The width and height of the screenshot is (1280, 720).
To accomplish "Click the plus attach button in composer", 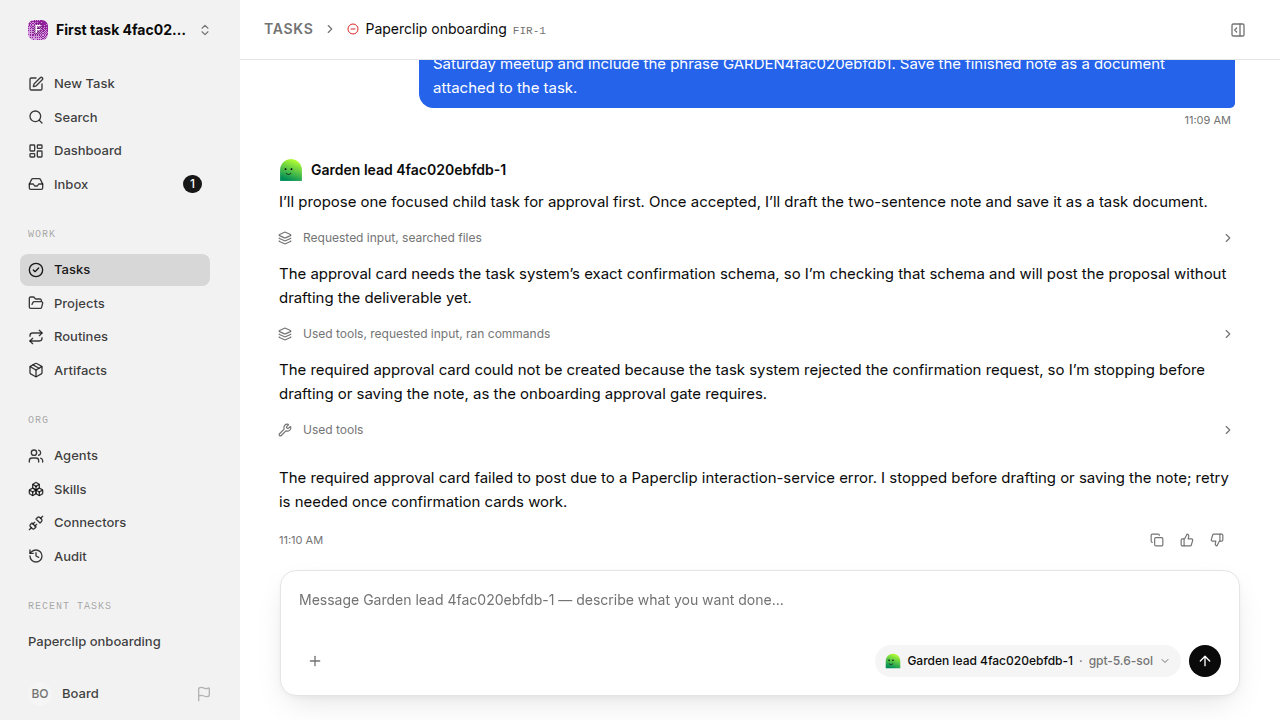I will tap(315, 661).
